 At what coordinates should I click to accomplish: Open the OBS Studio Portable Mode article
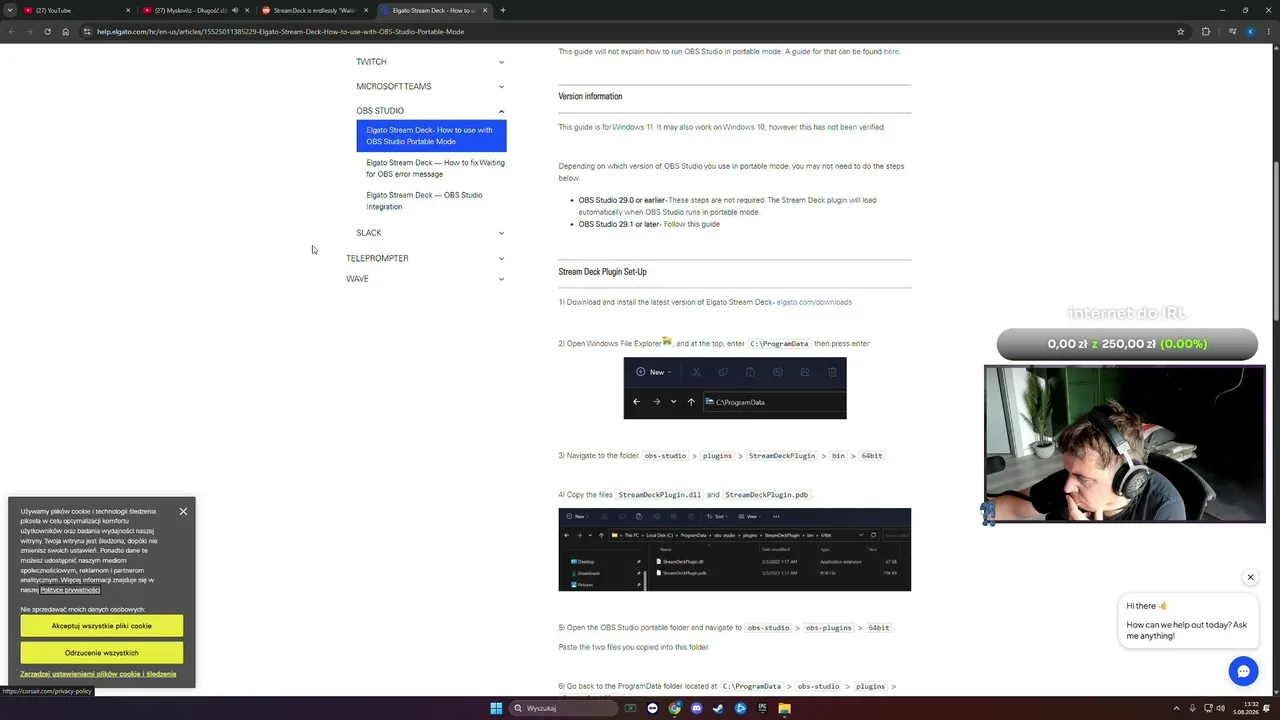[x=431, y=136]
